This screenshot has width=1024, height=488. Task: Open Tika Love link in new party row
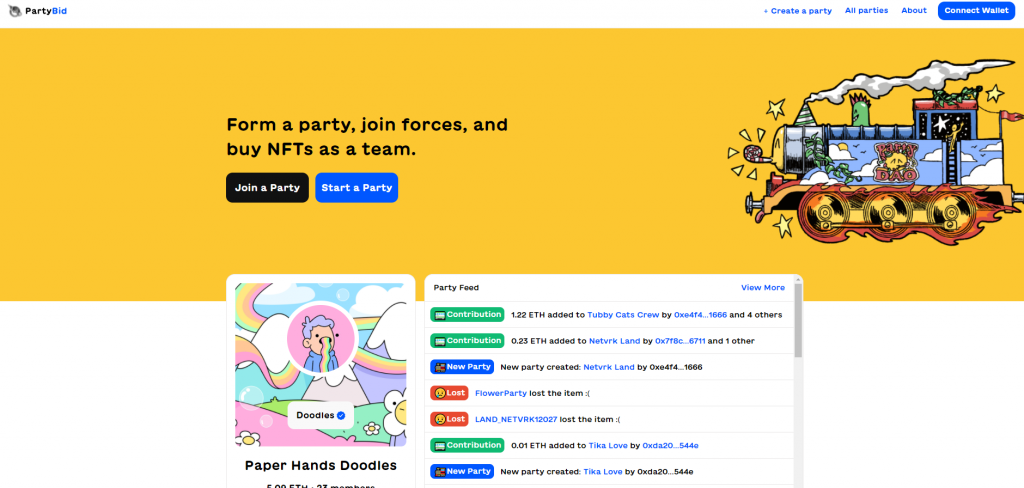coord(602,472)
